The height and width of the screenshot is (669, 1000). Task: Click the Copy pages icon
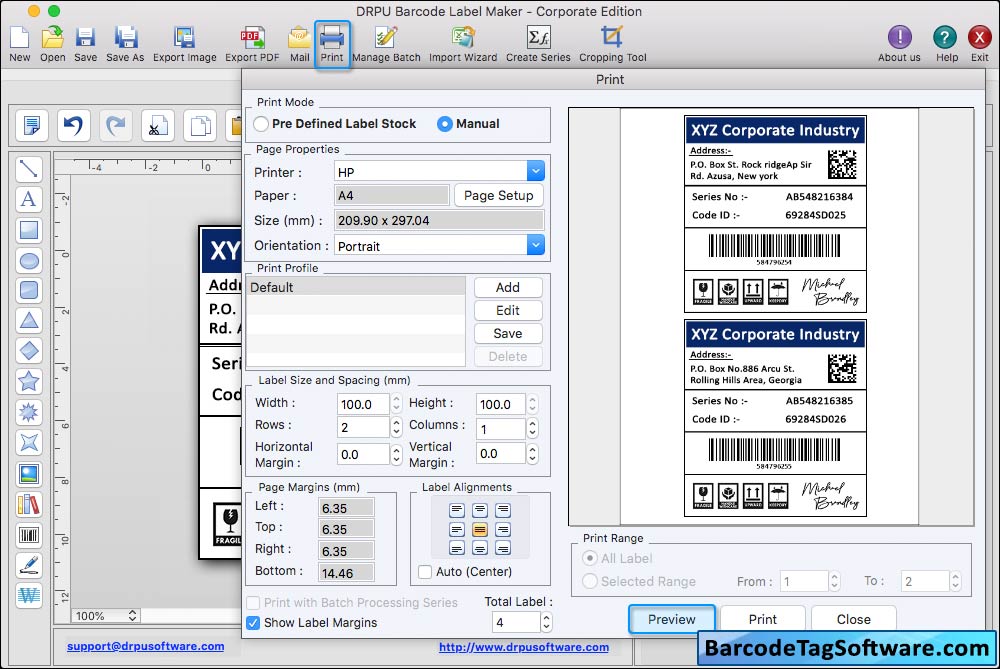200,125
